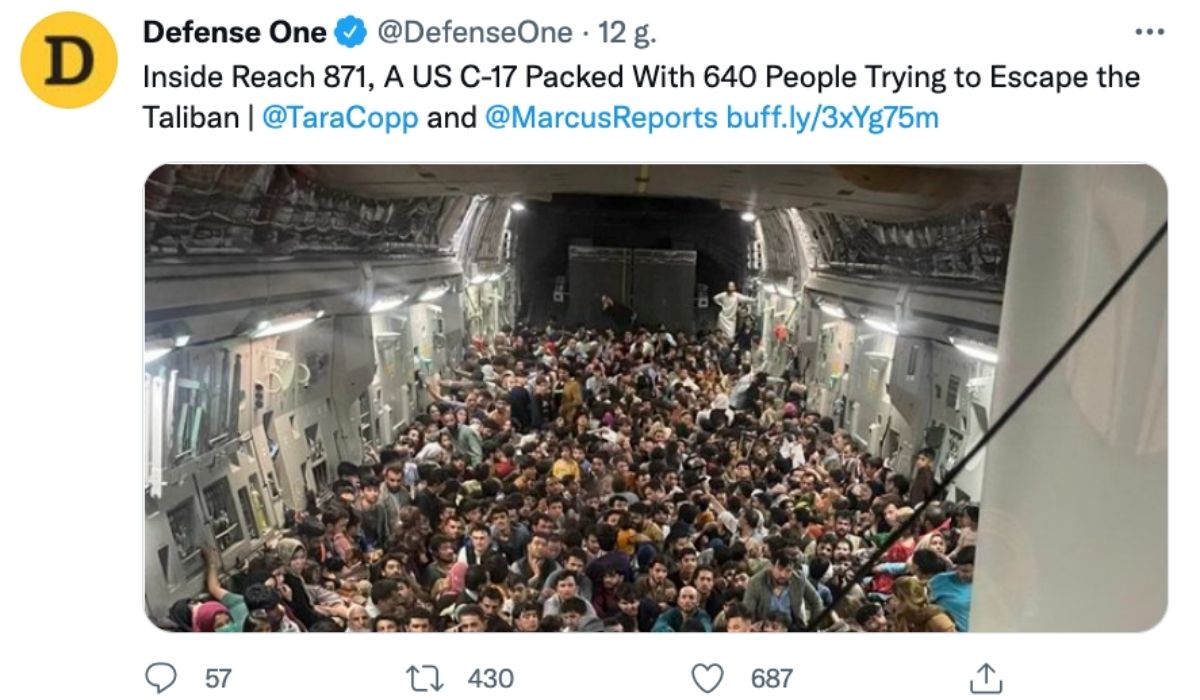Follow the buff.ly/3xYg75m link
The width and height of the screenshot is (1200, 700).
tap(833, 118)
